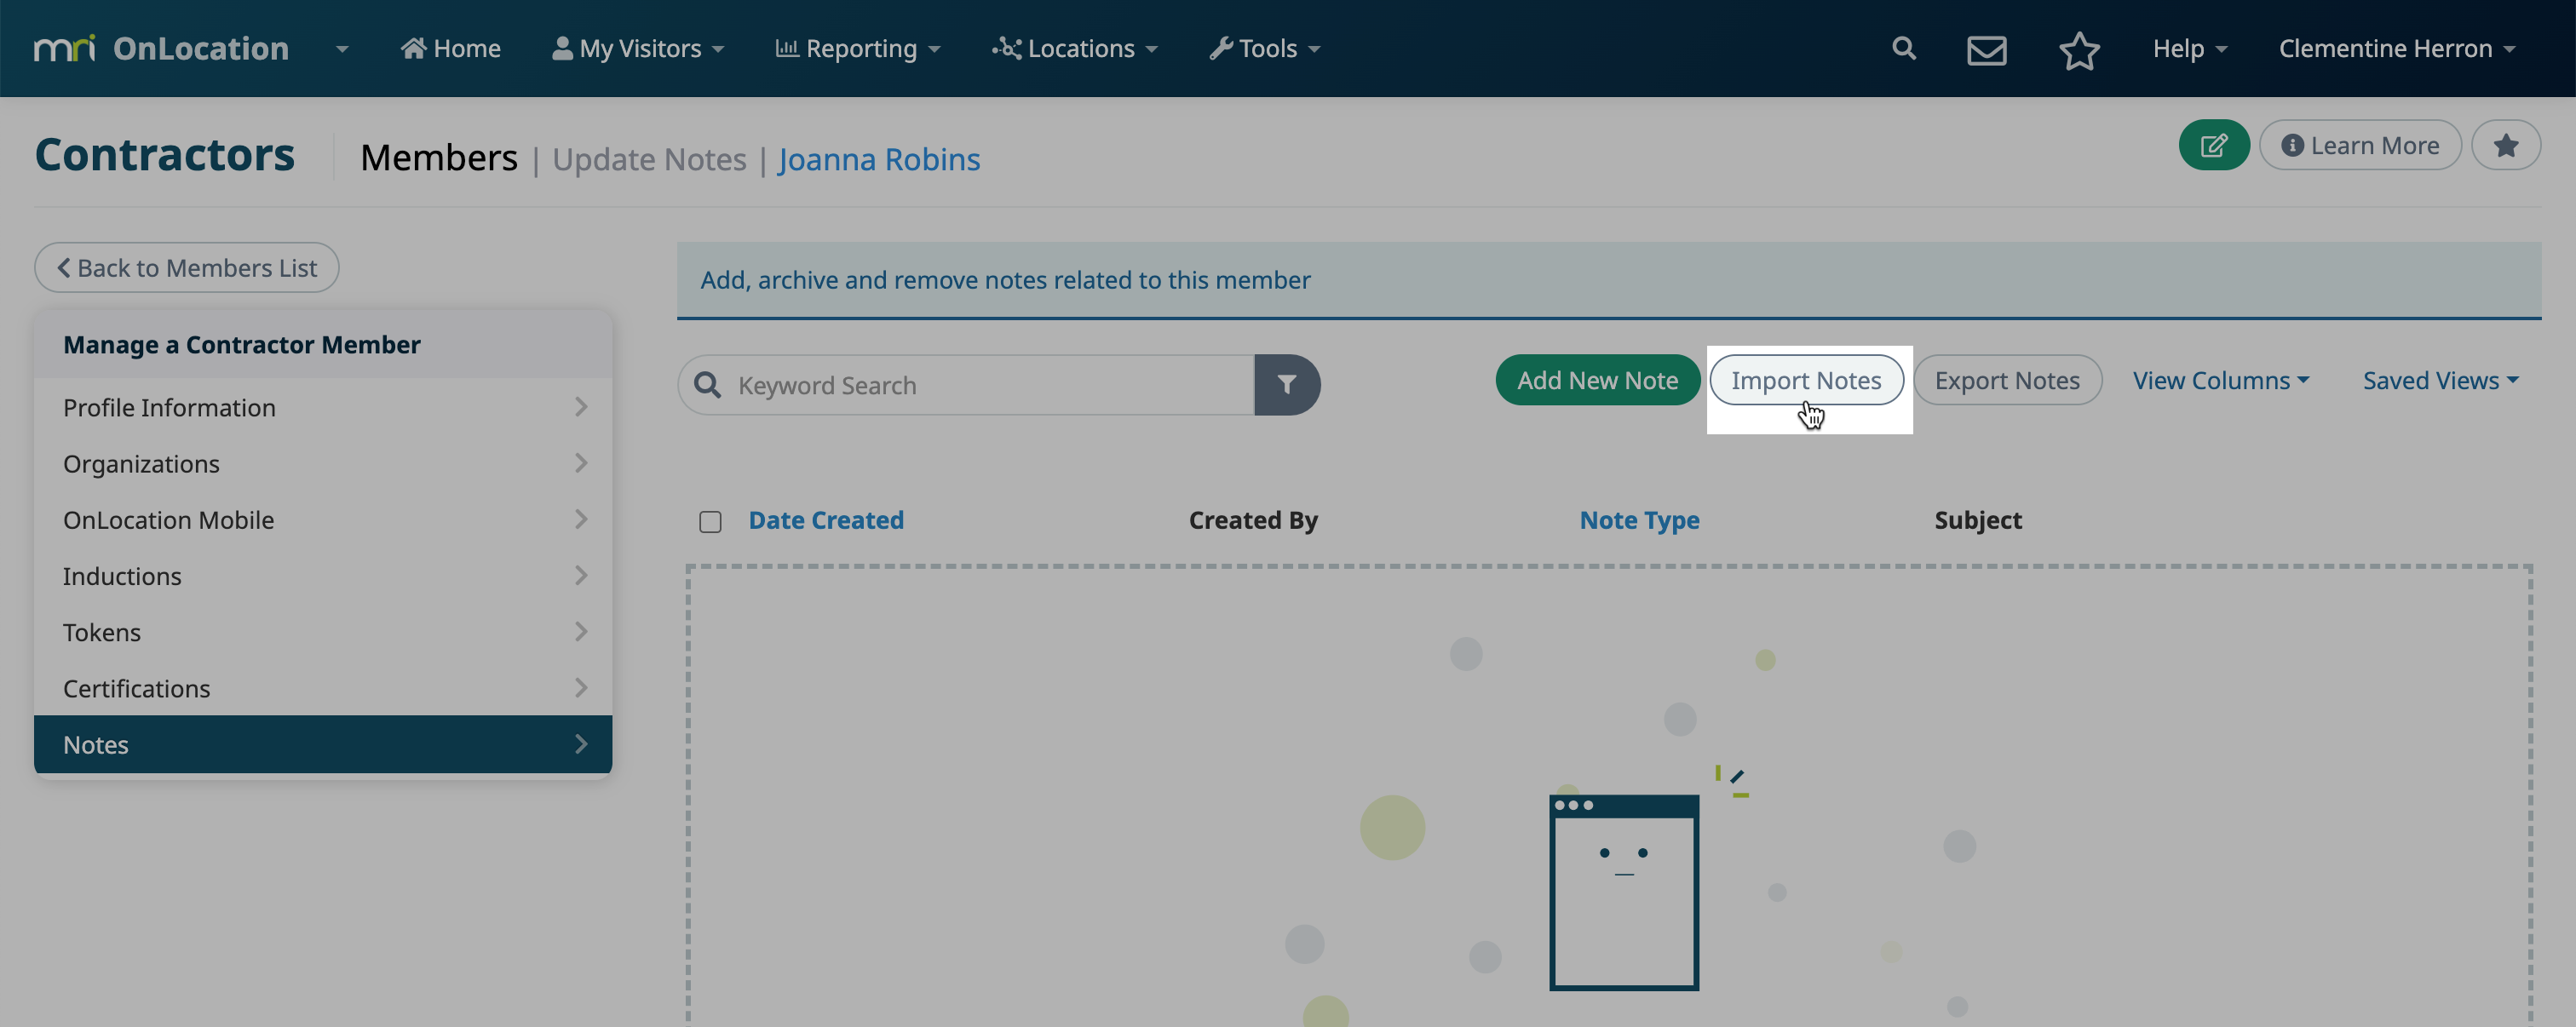Image resolution: width=2576 pixels, height=1027 pixels.
Task: Click the magnifier icon in Keyword Search
Action: [708, 385]
